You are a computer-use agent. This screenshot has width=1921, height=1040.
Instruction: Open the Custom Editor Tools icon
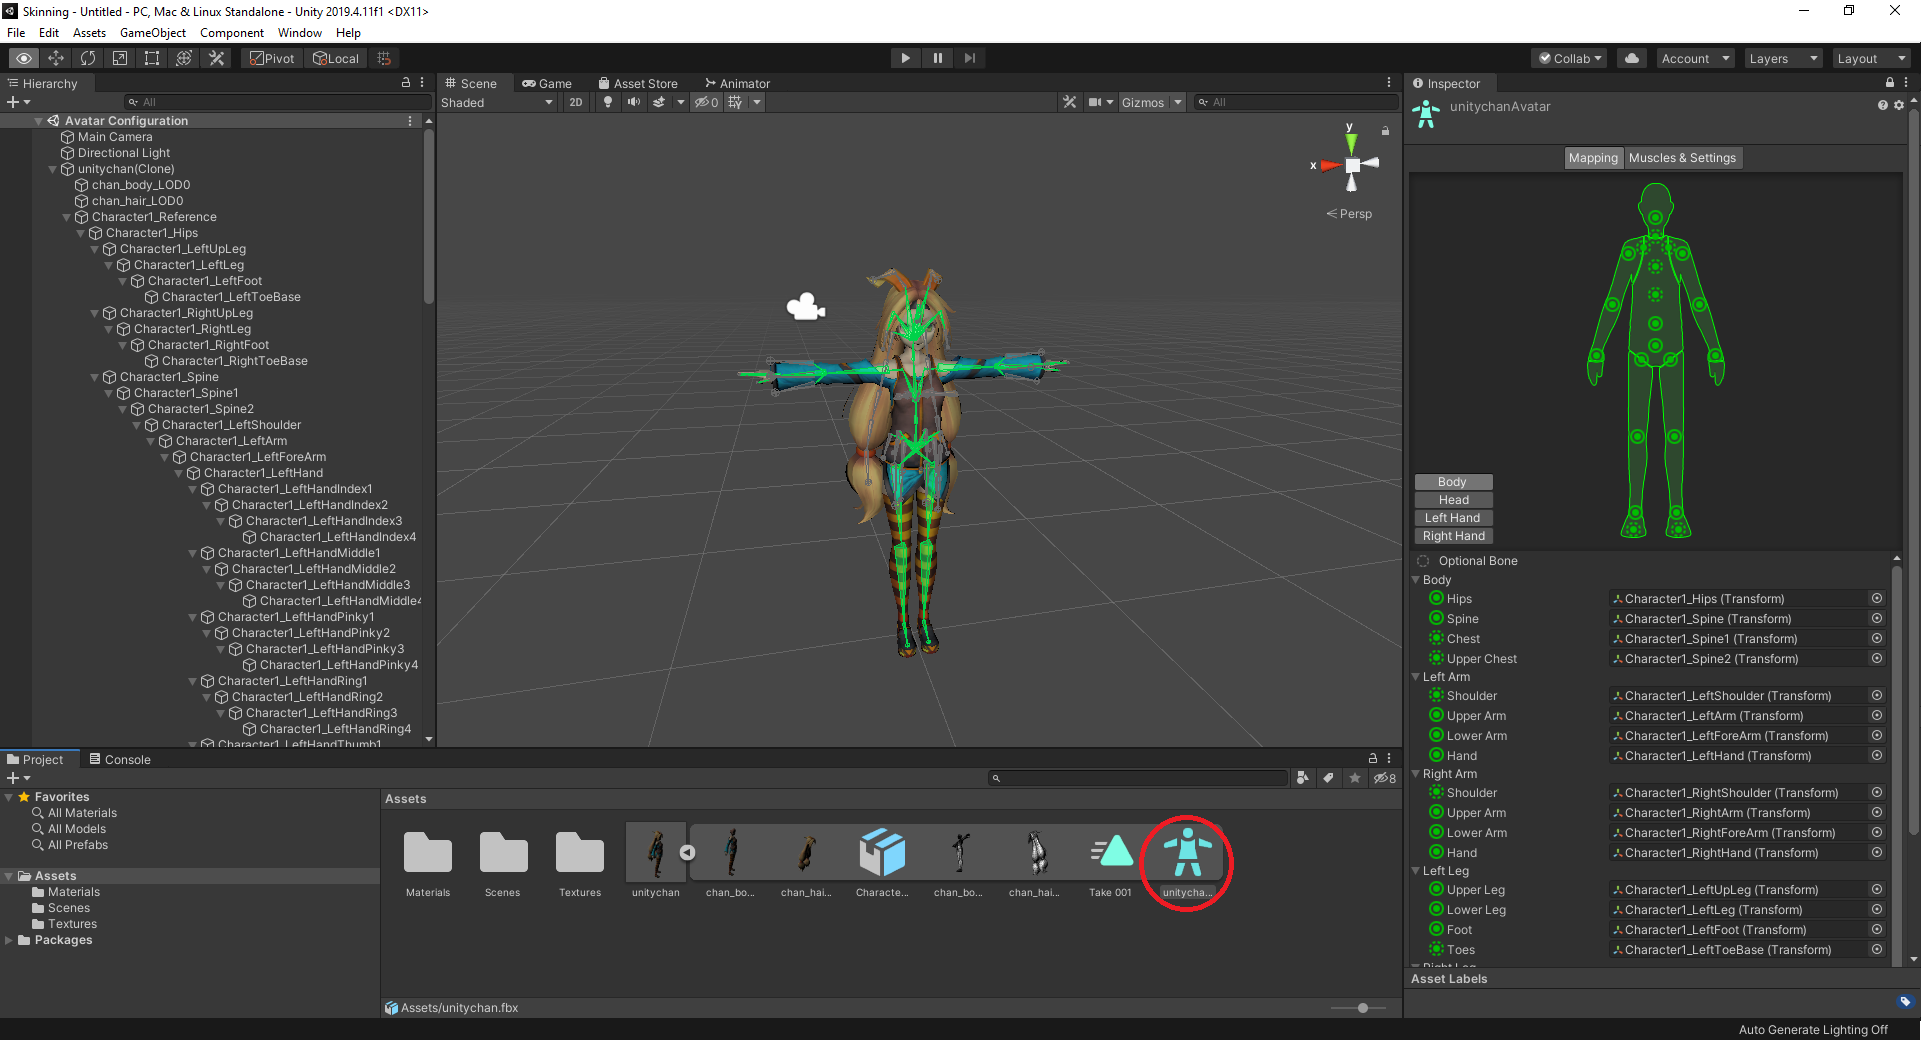coord(216,57)
